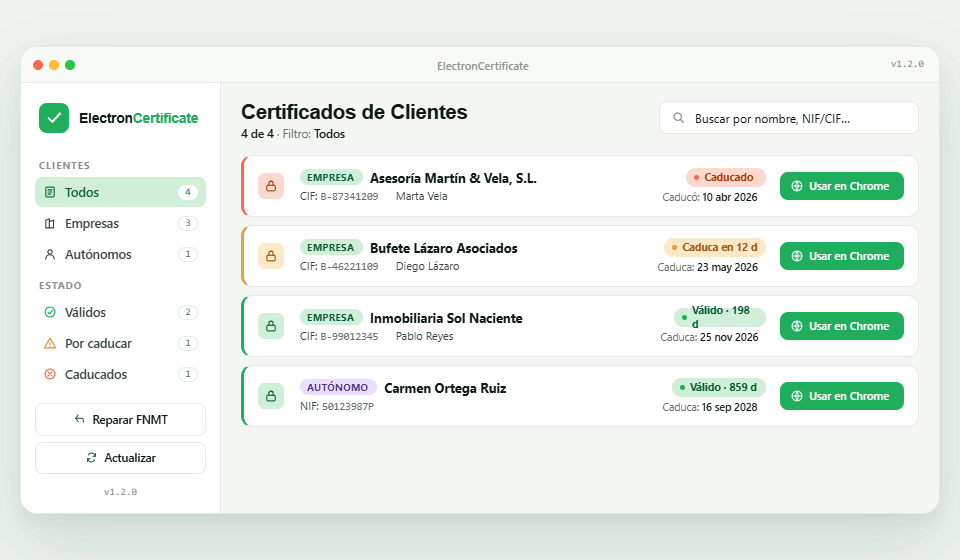
Task: Click the document icon next to Todos
Action: (50, 192)
